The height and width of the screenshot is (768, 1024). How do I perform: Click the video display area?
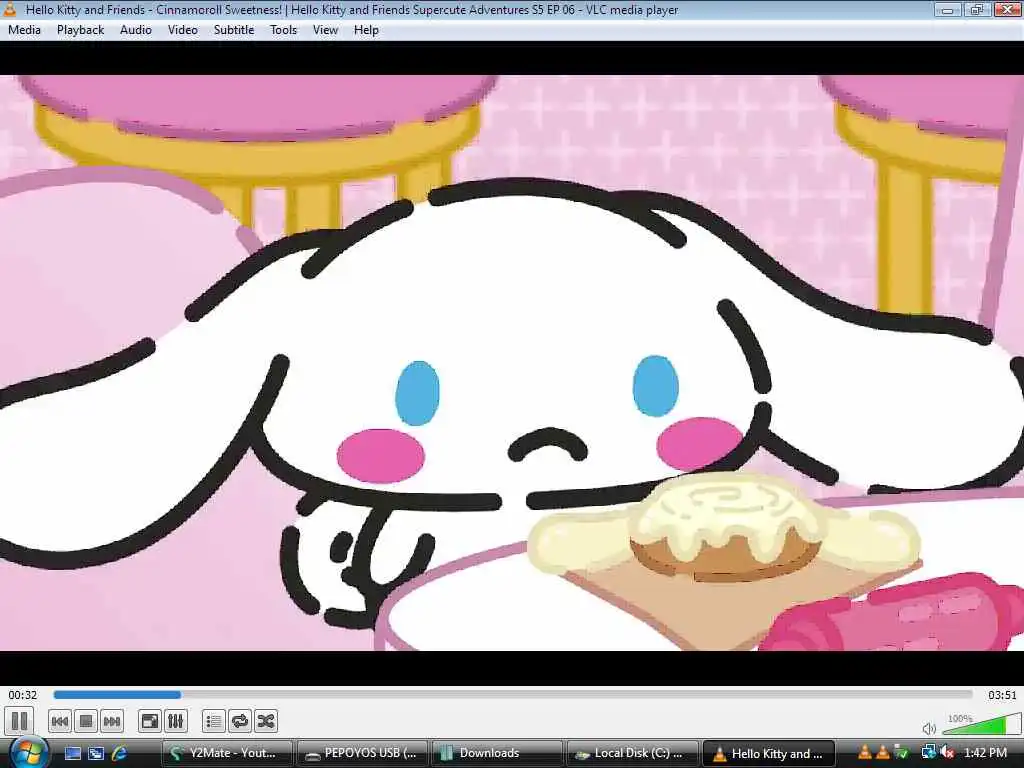click(x=512, y=363)
